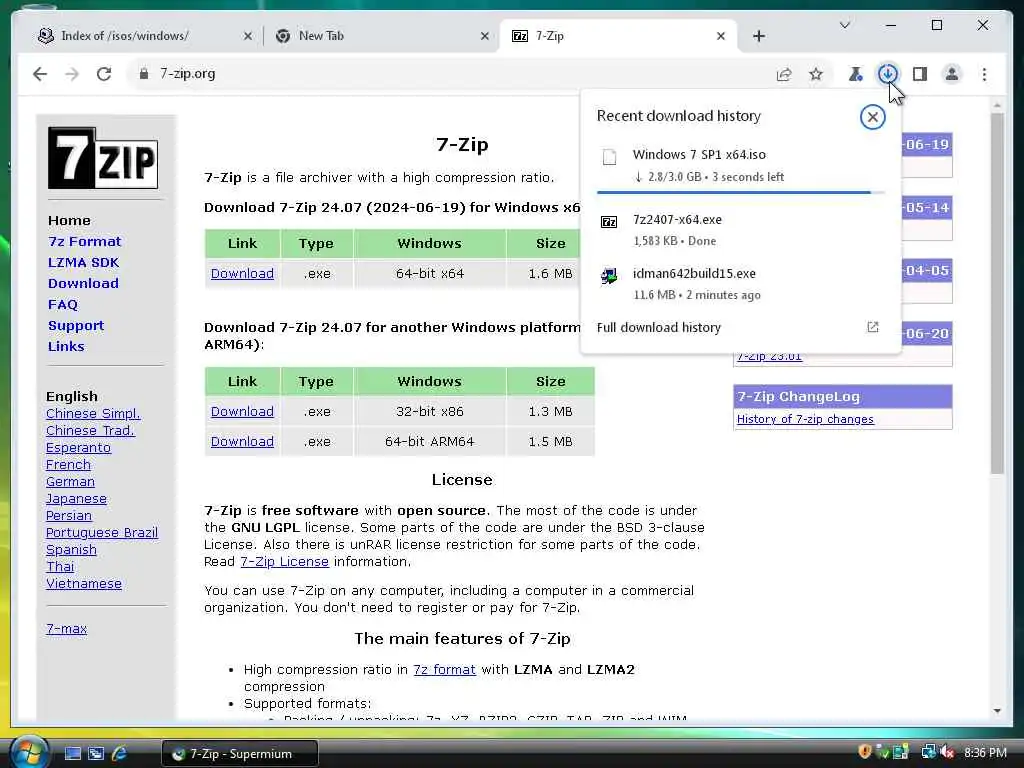This screenshot has height=768, width=1024.
Task: Open the 7z Format sidebar link
Action: click(x=84, y=242)
